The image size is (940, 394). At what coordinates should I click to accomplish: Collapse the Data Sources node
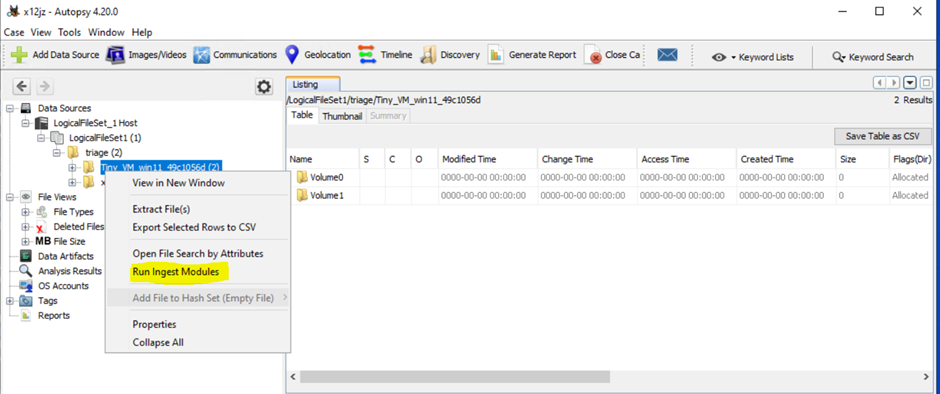pyautogui.click(x=11, y=109)
